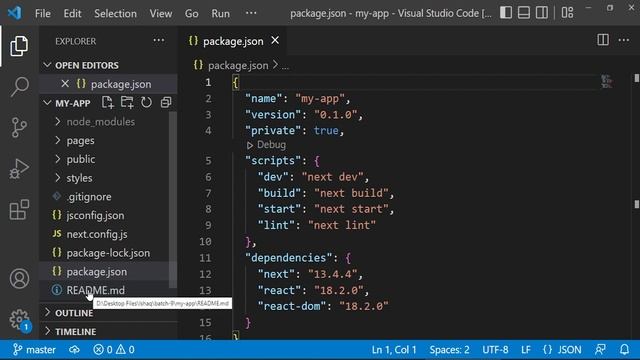This screenshot has width=640, height=360.
Task: Change indentation via Spaces: 2
Action: [x=449, y=350]
